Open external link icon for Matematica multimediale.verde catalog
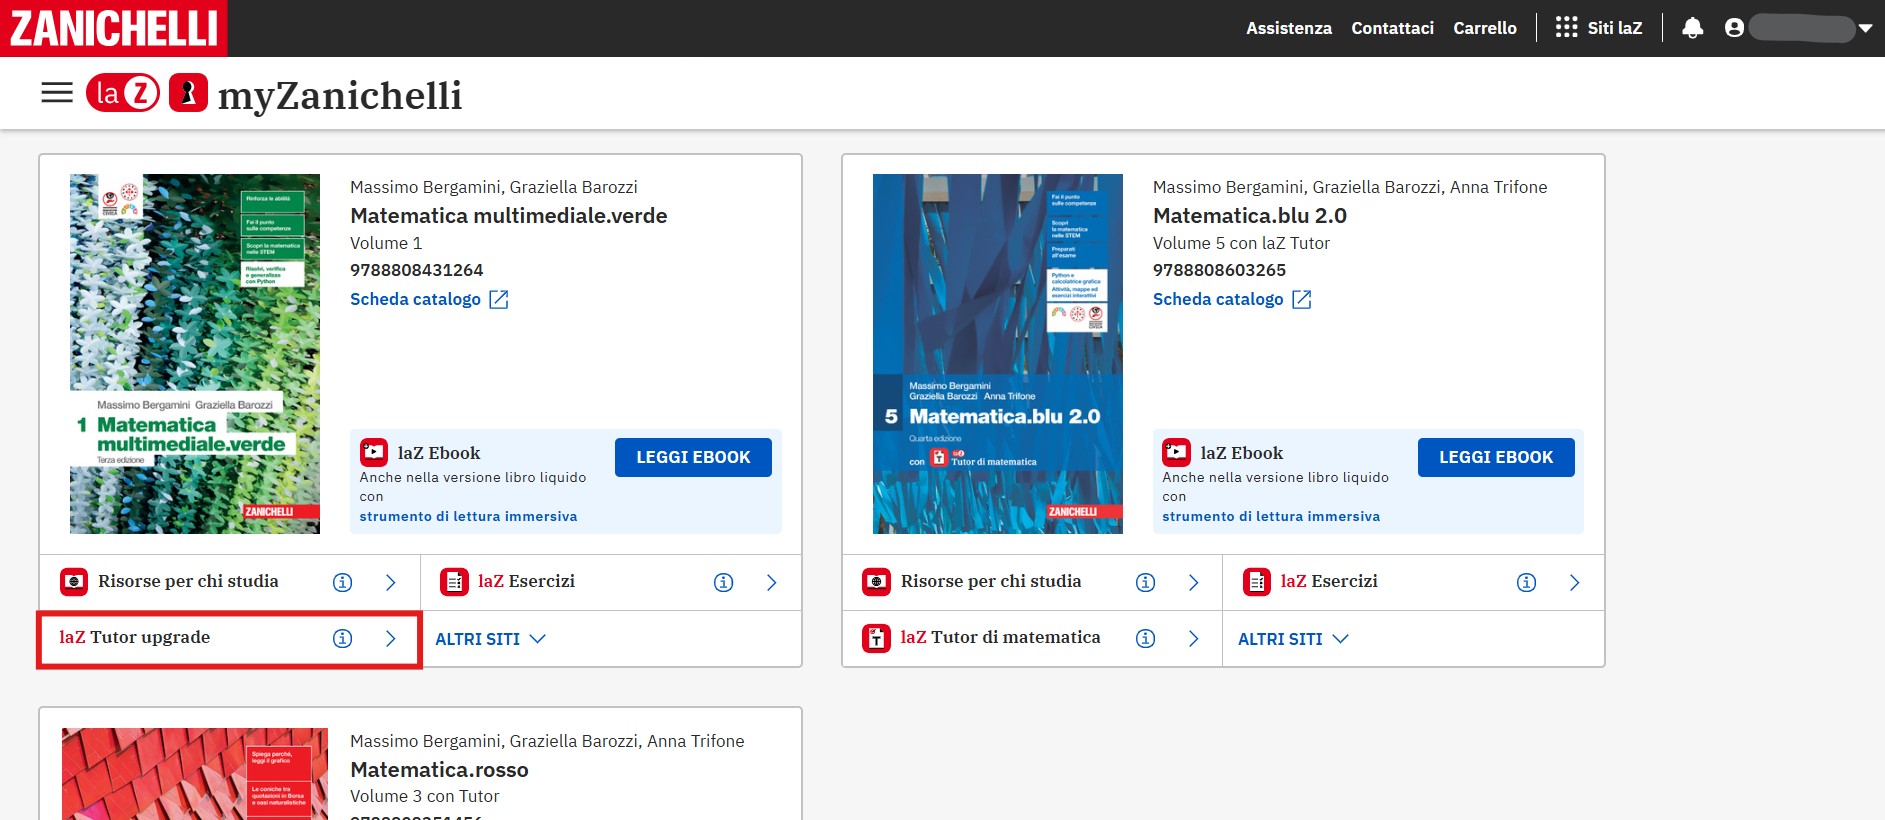This screenshot has width=1885, height=820. point(499,299)
